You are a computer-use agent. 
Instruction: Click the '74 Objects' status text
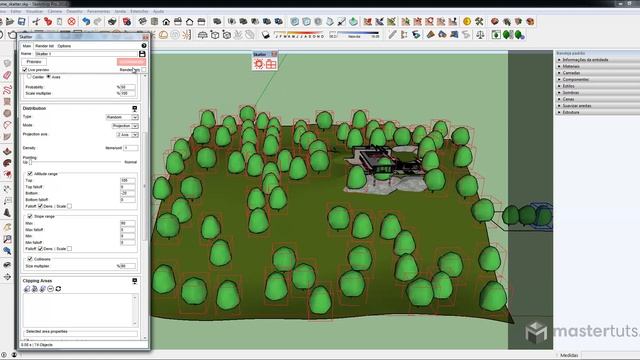43,345
